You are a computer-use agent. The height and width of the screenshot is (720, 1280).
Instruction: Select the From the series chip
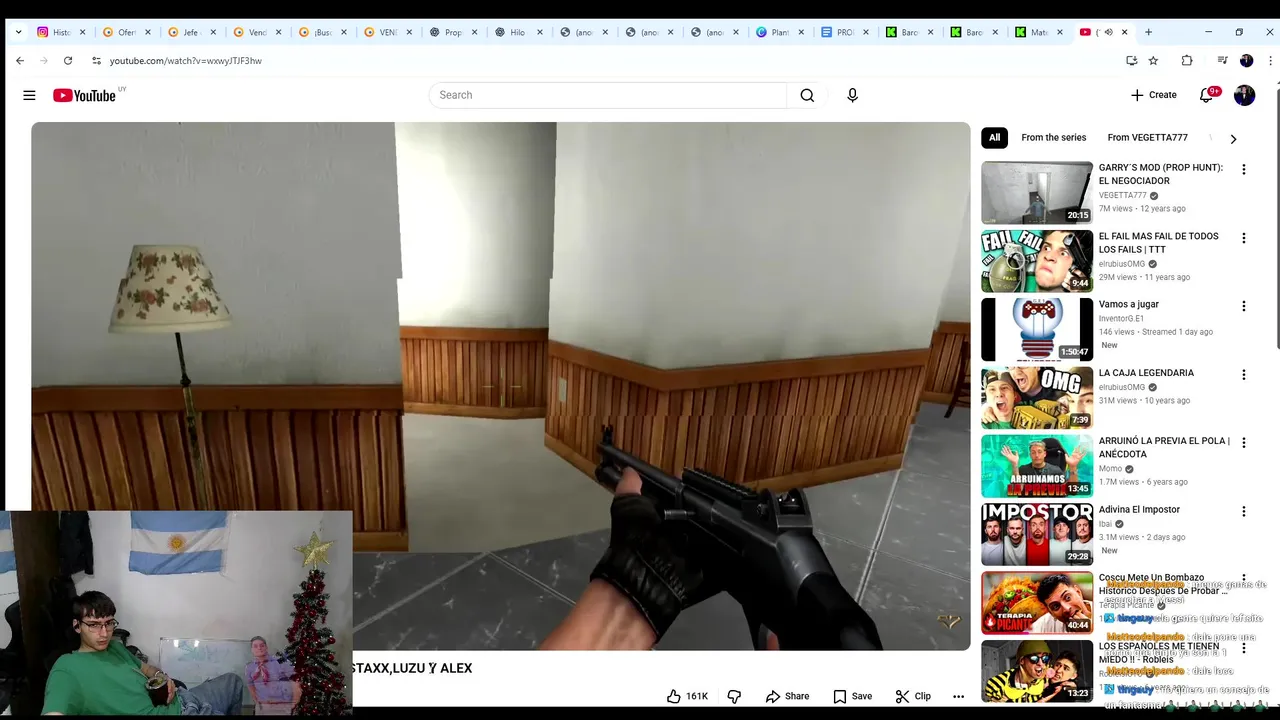[1053, 138]
